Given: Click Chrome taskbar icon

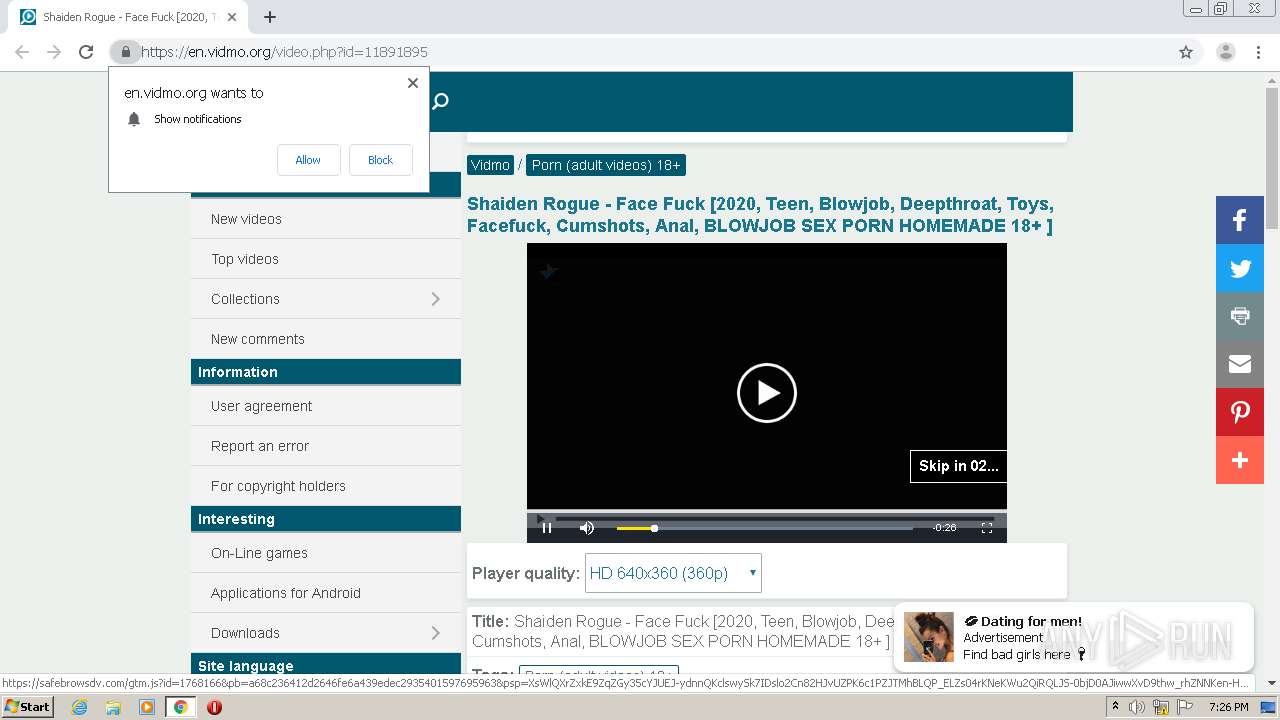Looking at the screenshot, I should [180, 707].
